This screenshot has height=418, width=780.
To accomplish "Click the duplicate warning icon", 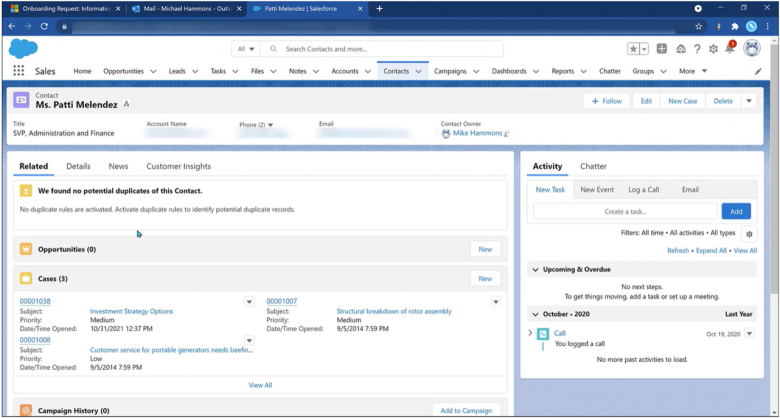I will 26,191.
